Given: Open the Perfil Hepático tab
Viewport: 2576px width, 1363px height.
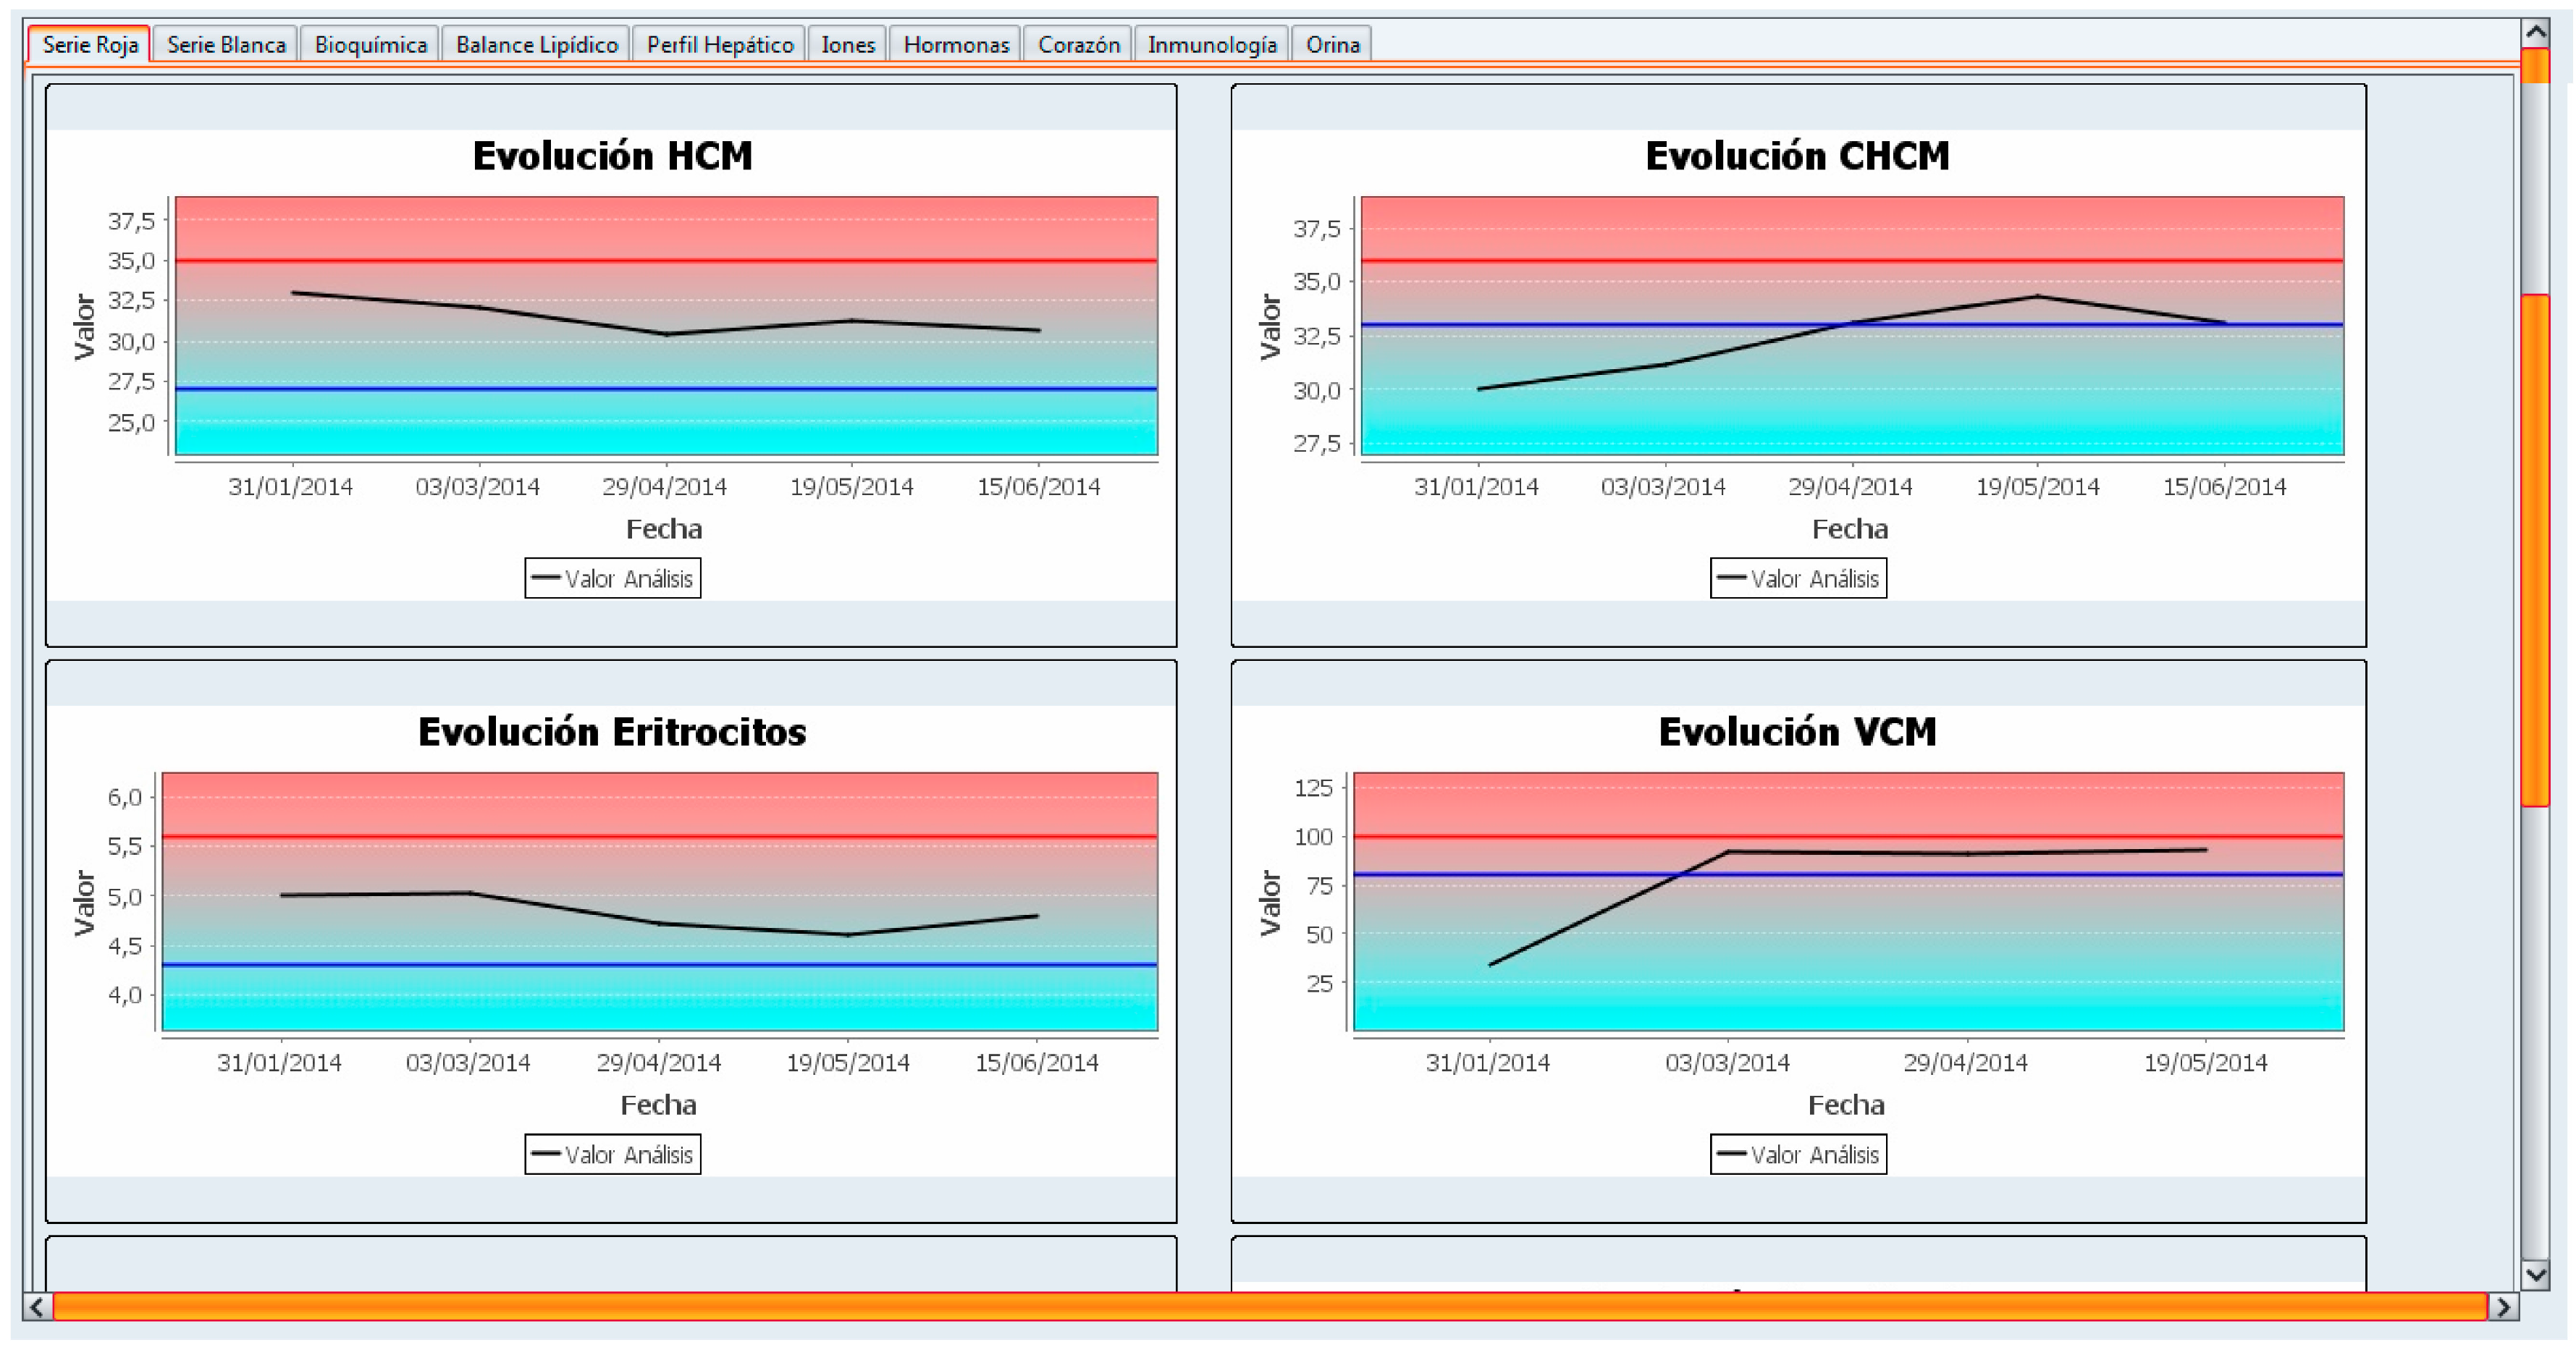Looking at the screenshot, I should [x=719, y=44].
